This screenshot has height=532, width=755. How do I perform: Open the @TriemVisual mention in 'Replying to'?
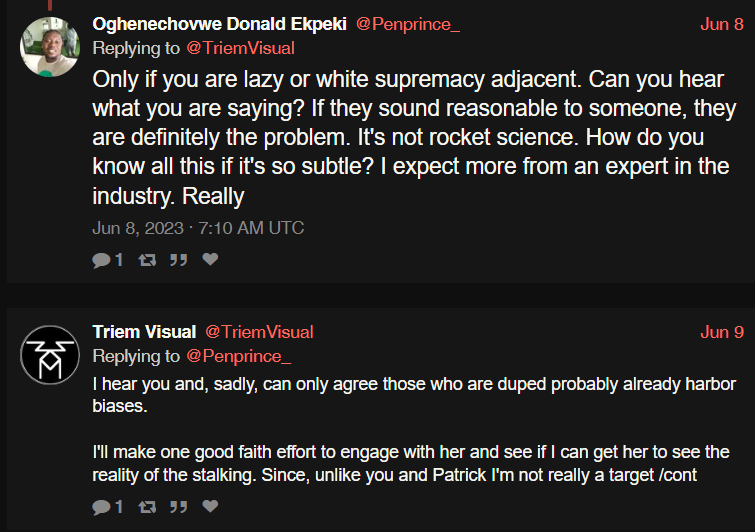click(240, 48)
